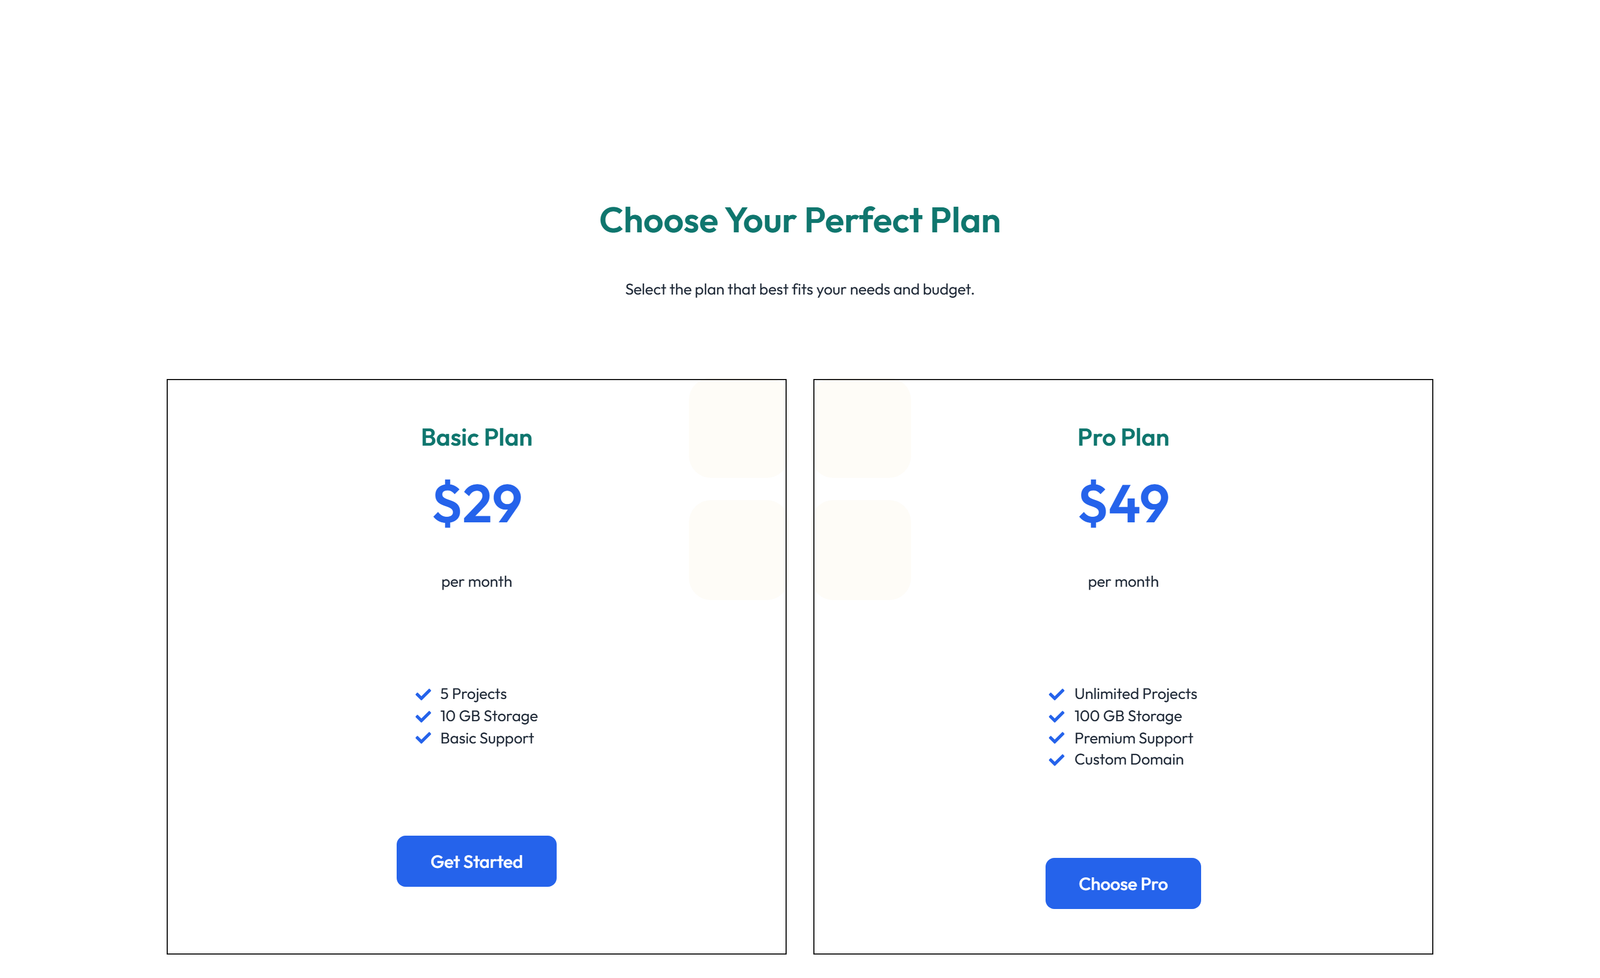This screenshot has width=1600, height=978.
Task: Click the 5 Projects feature text
Action: pyautogui.click(x=472, y=693)
